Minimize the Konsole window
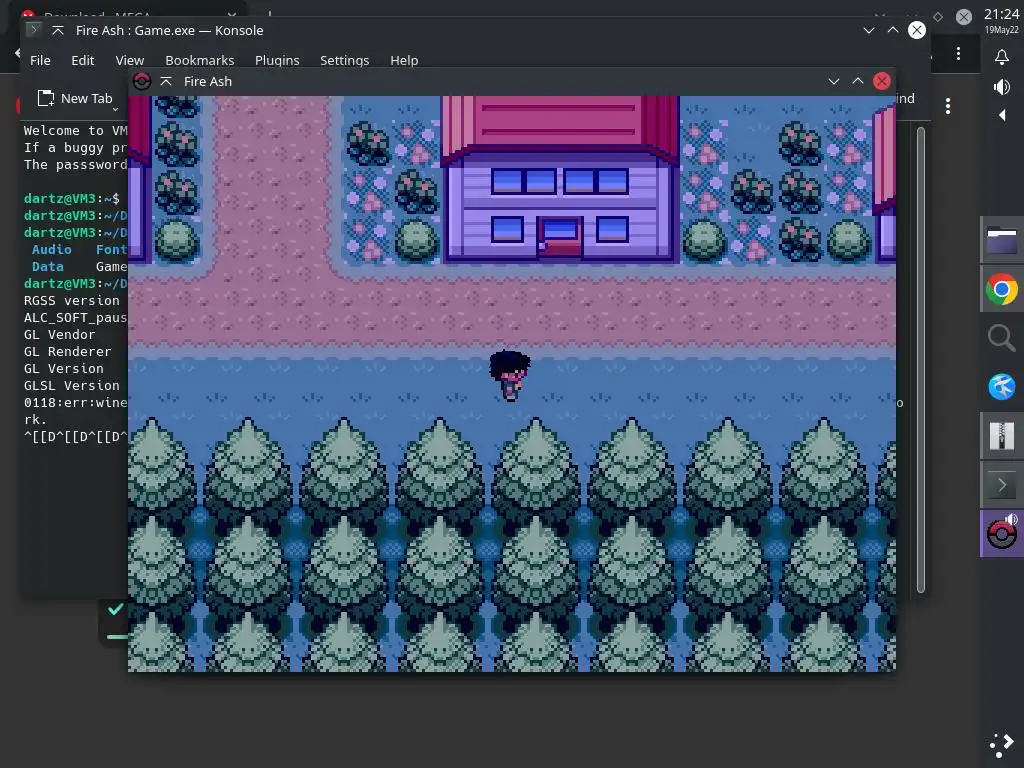 tap(869, 30)
